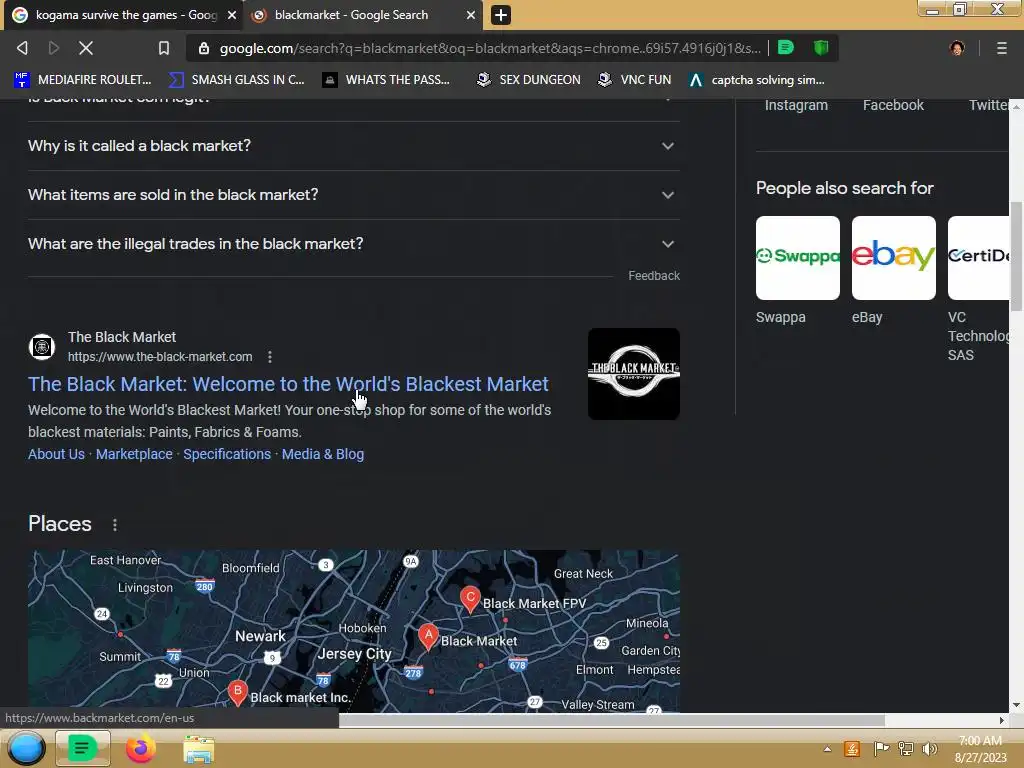Open the Media & Blog sitelink

point(323,454)
